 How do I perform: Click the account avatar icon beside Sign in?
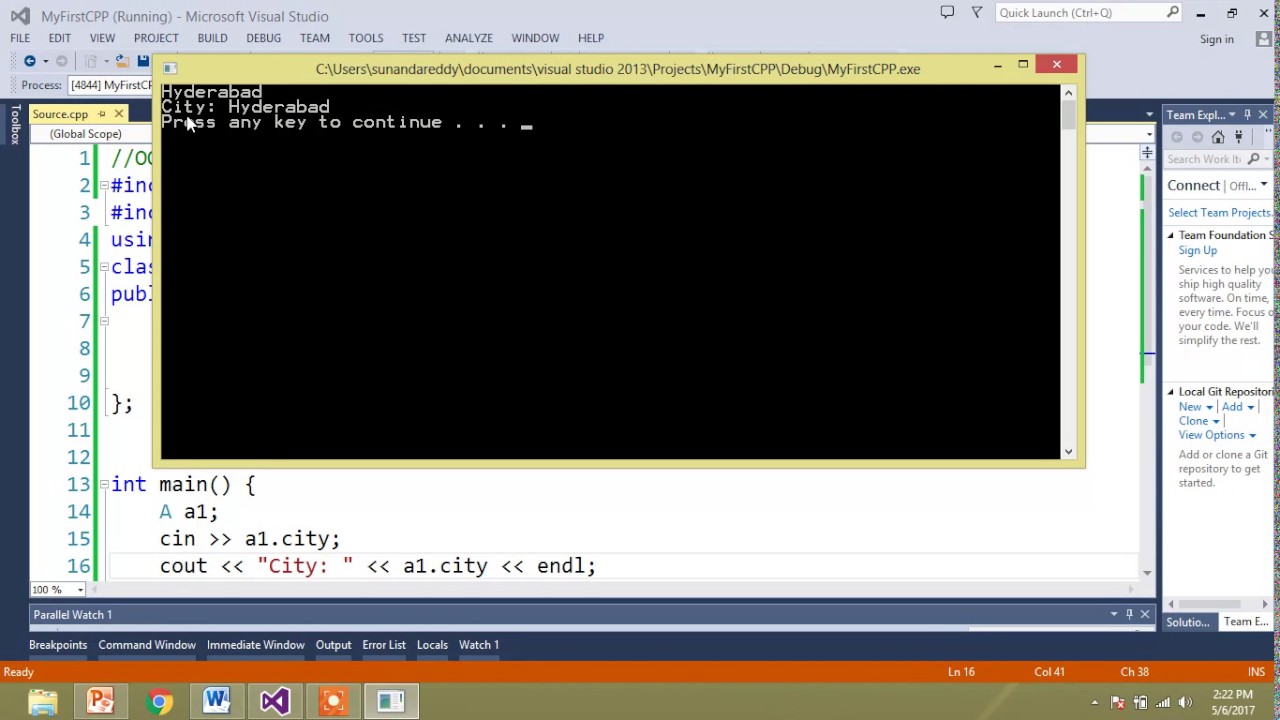point(1264,39)
